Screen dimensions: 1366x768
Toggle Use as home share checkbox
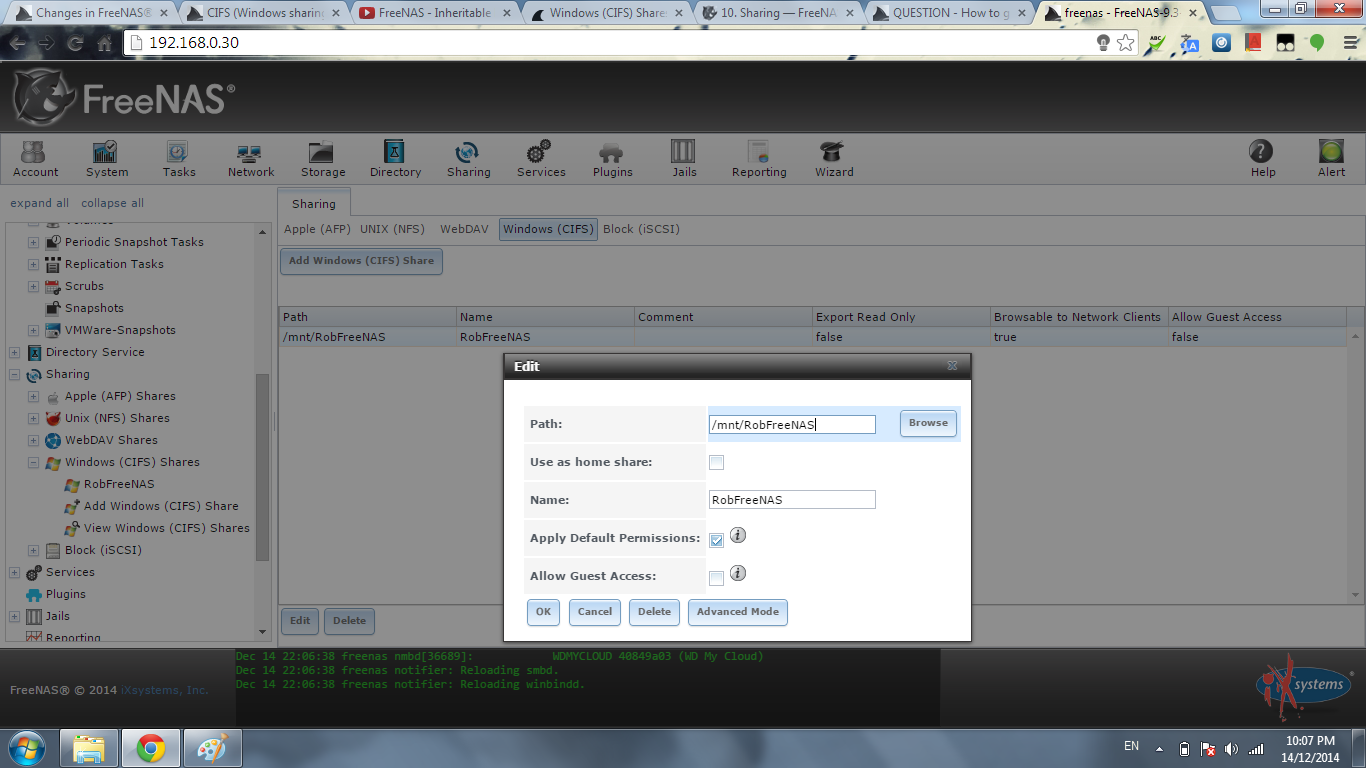(716, 462)
